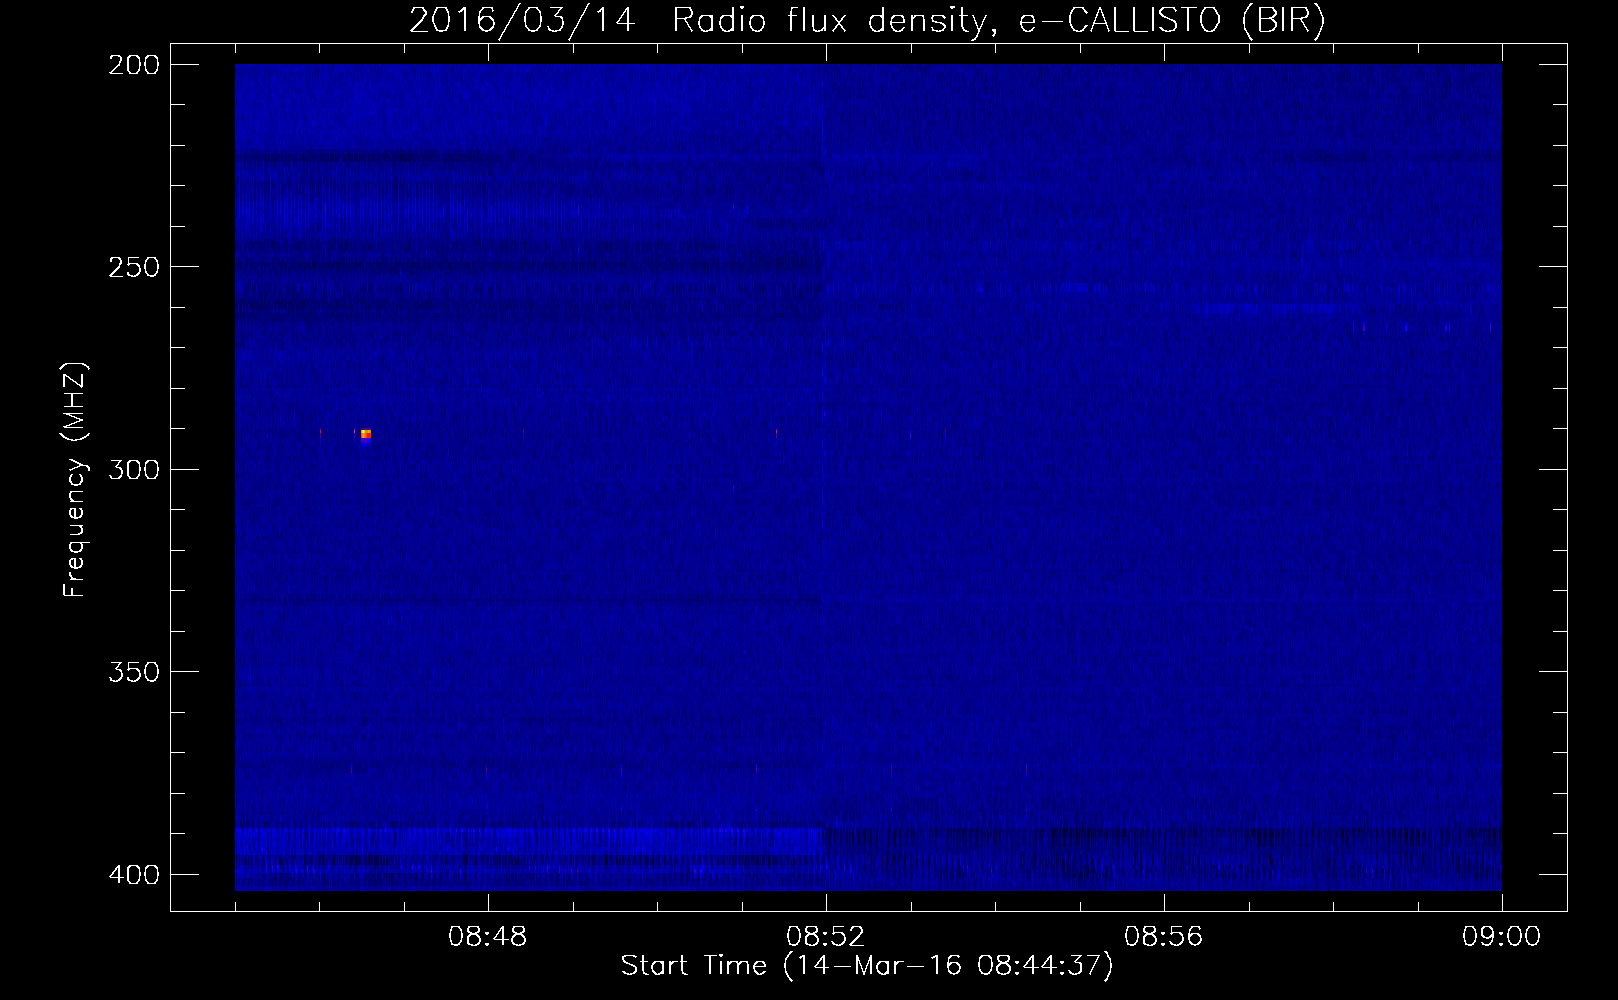
Task: Click the 08:48 time tick label
Action: [x=488, y=936]
